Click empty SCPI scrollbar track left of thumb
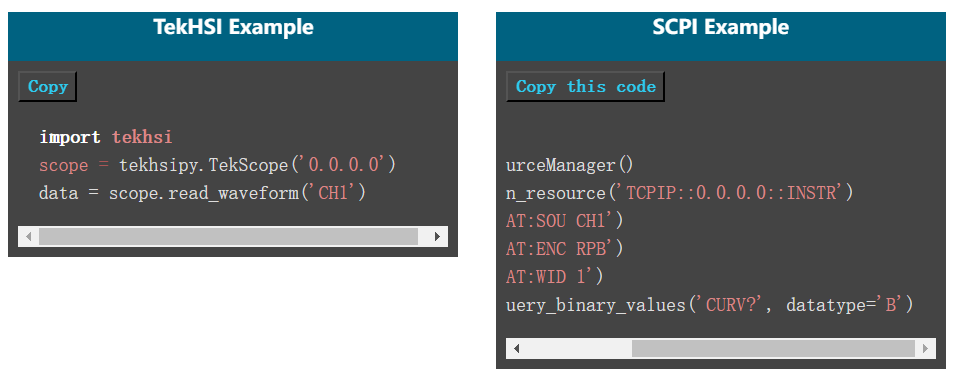This screenshot has height=374, width=959. tap(579, 348)
